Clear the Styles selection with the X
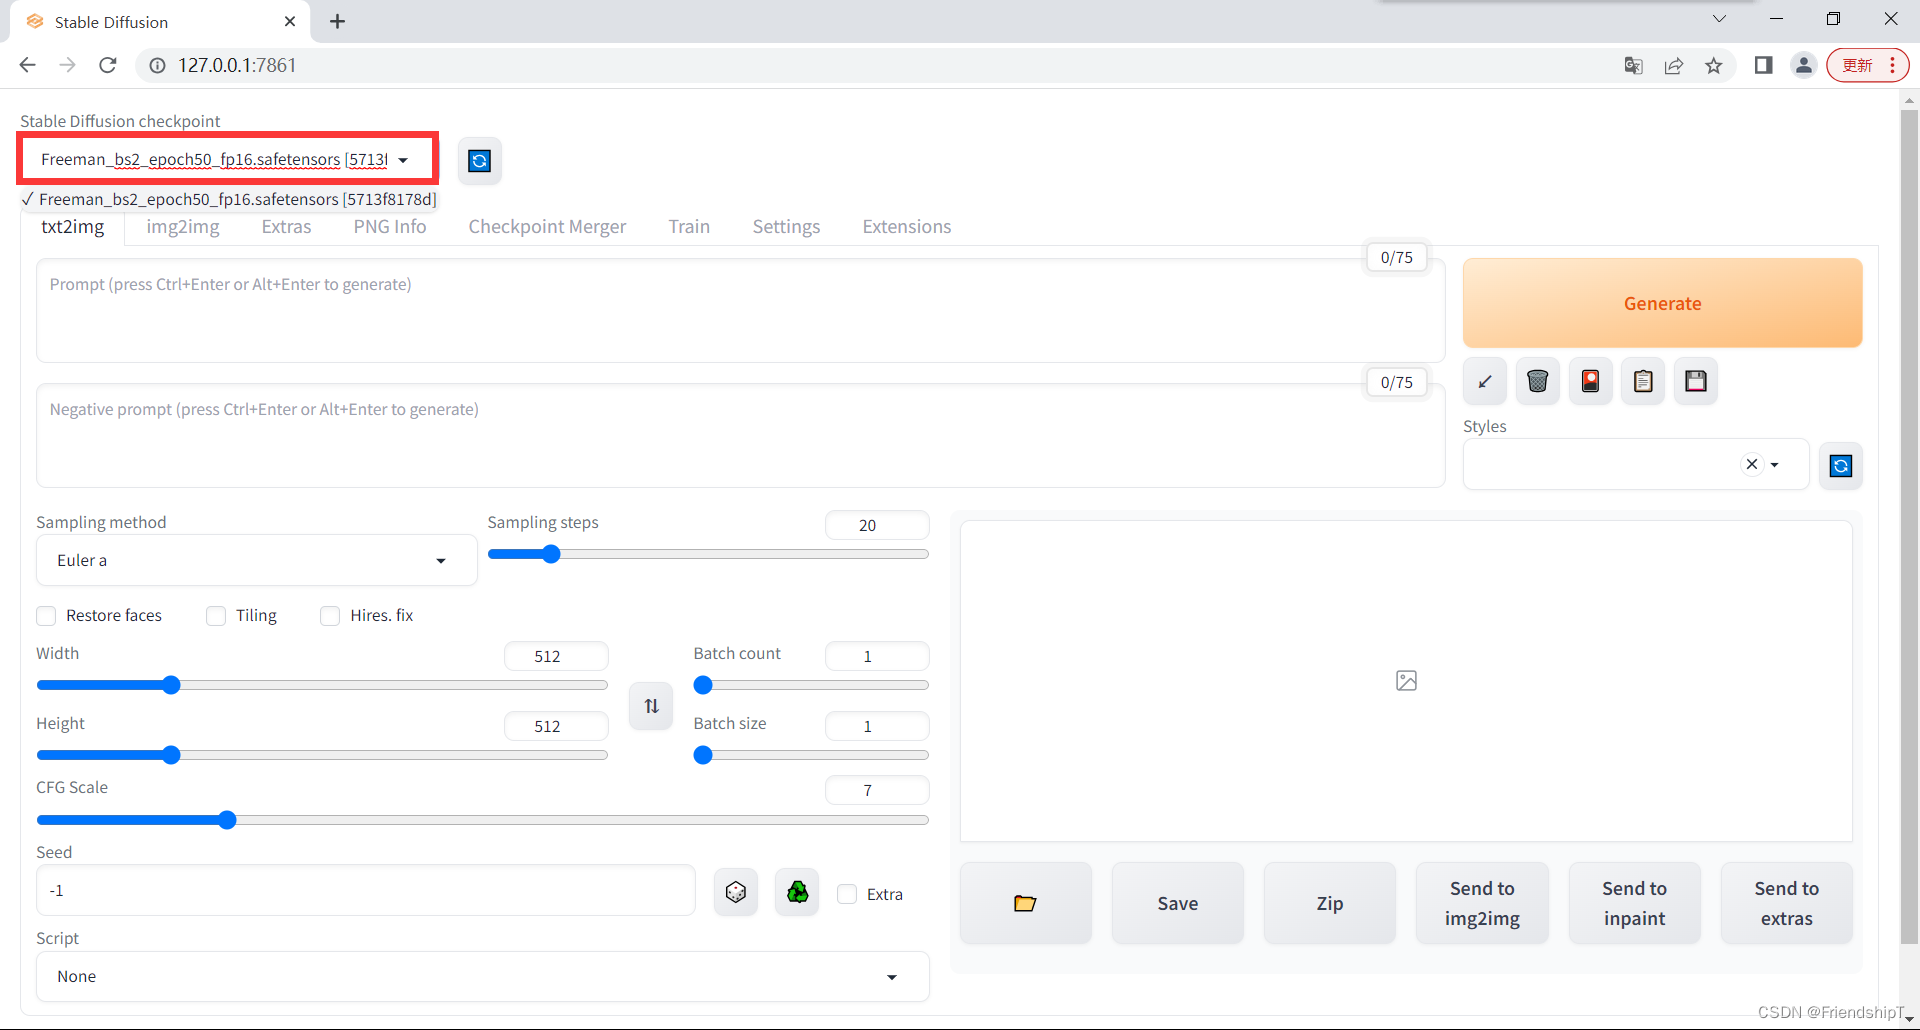 coord(1751,464)
